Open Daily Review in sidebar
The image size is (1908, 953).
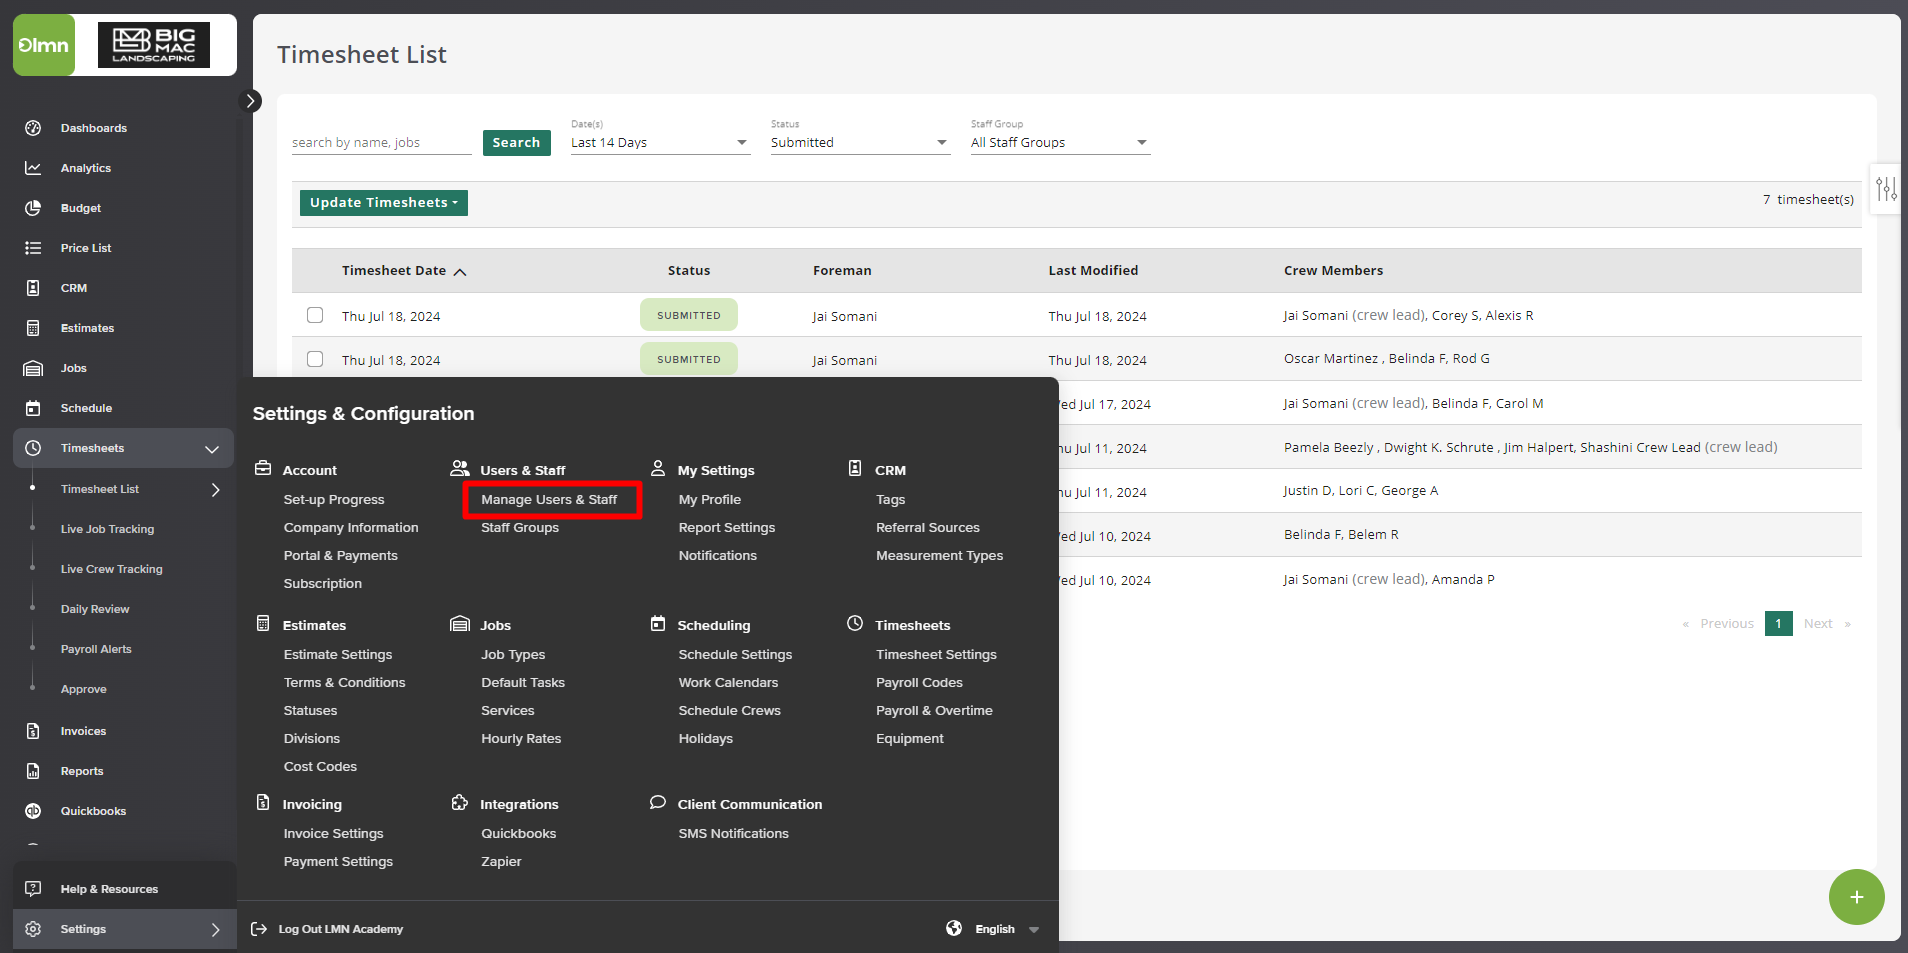click(95, 609)
